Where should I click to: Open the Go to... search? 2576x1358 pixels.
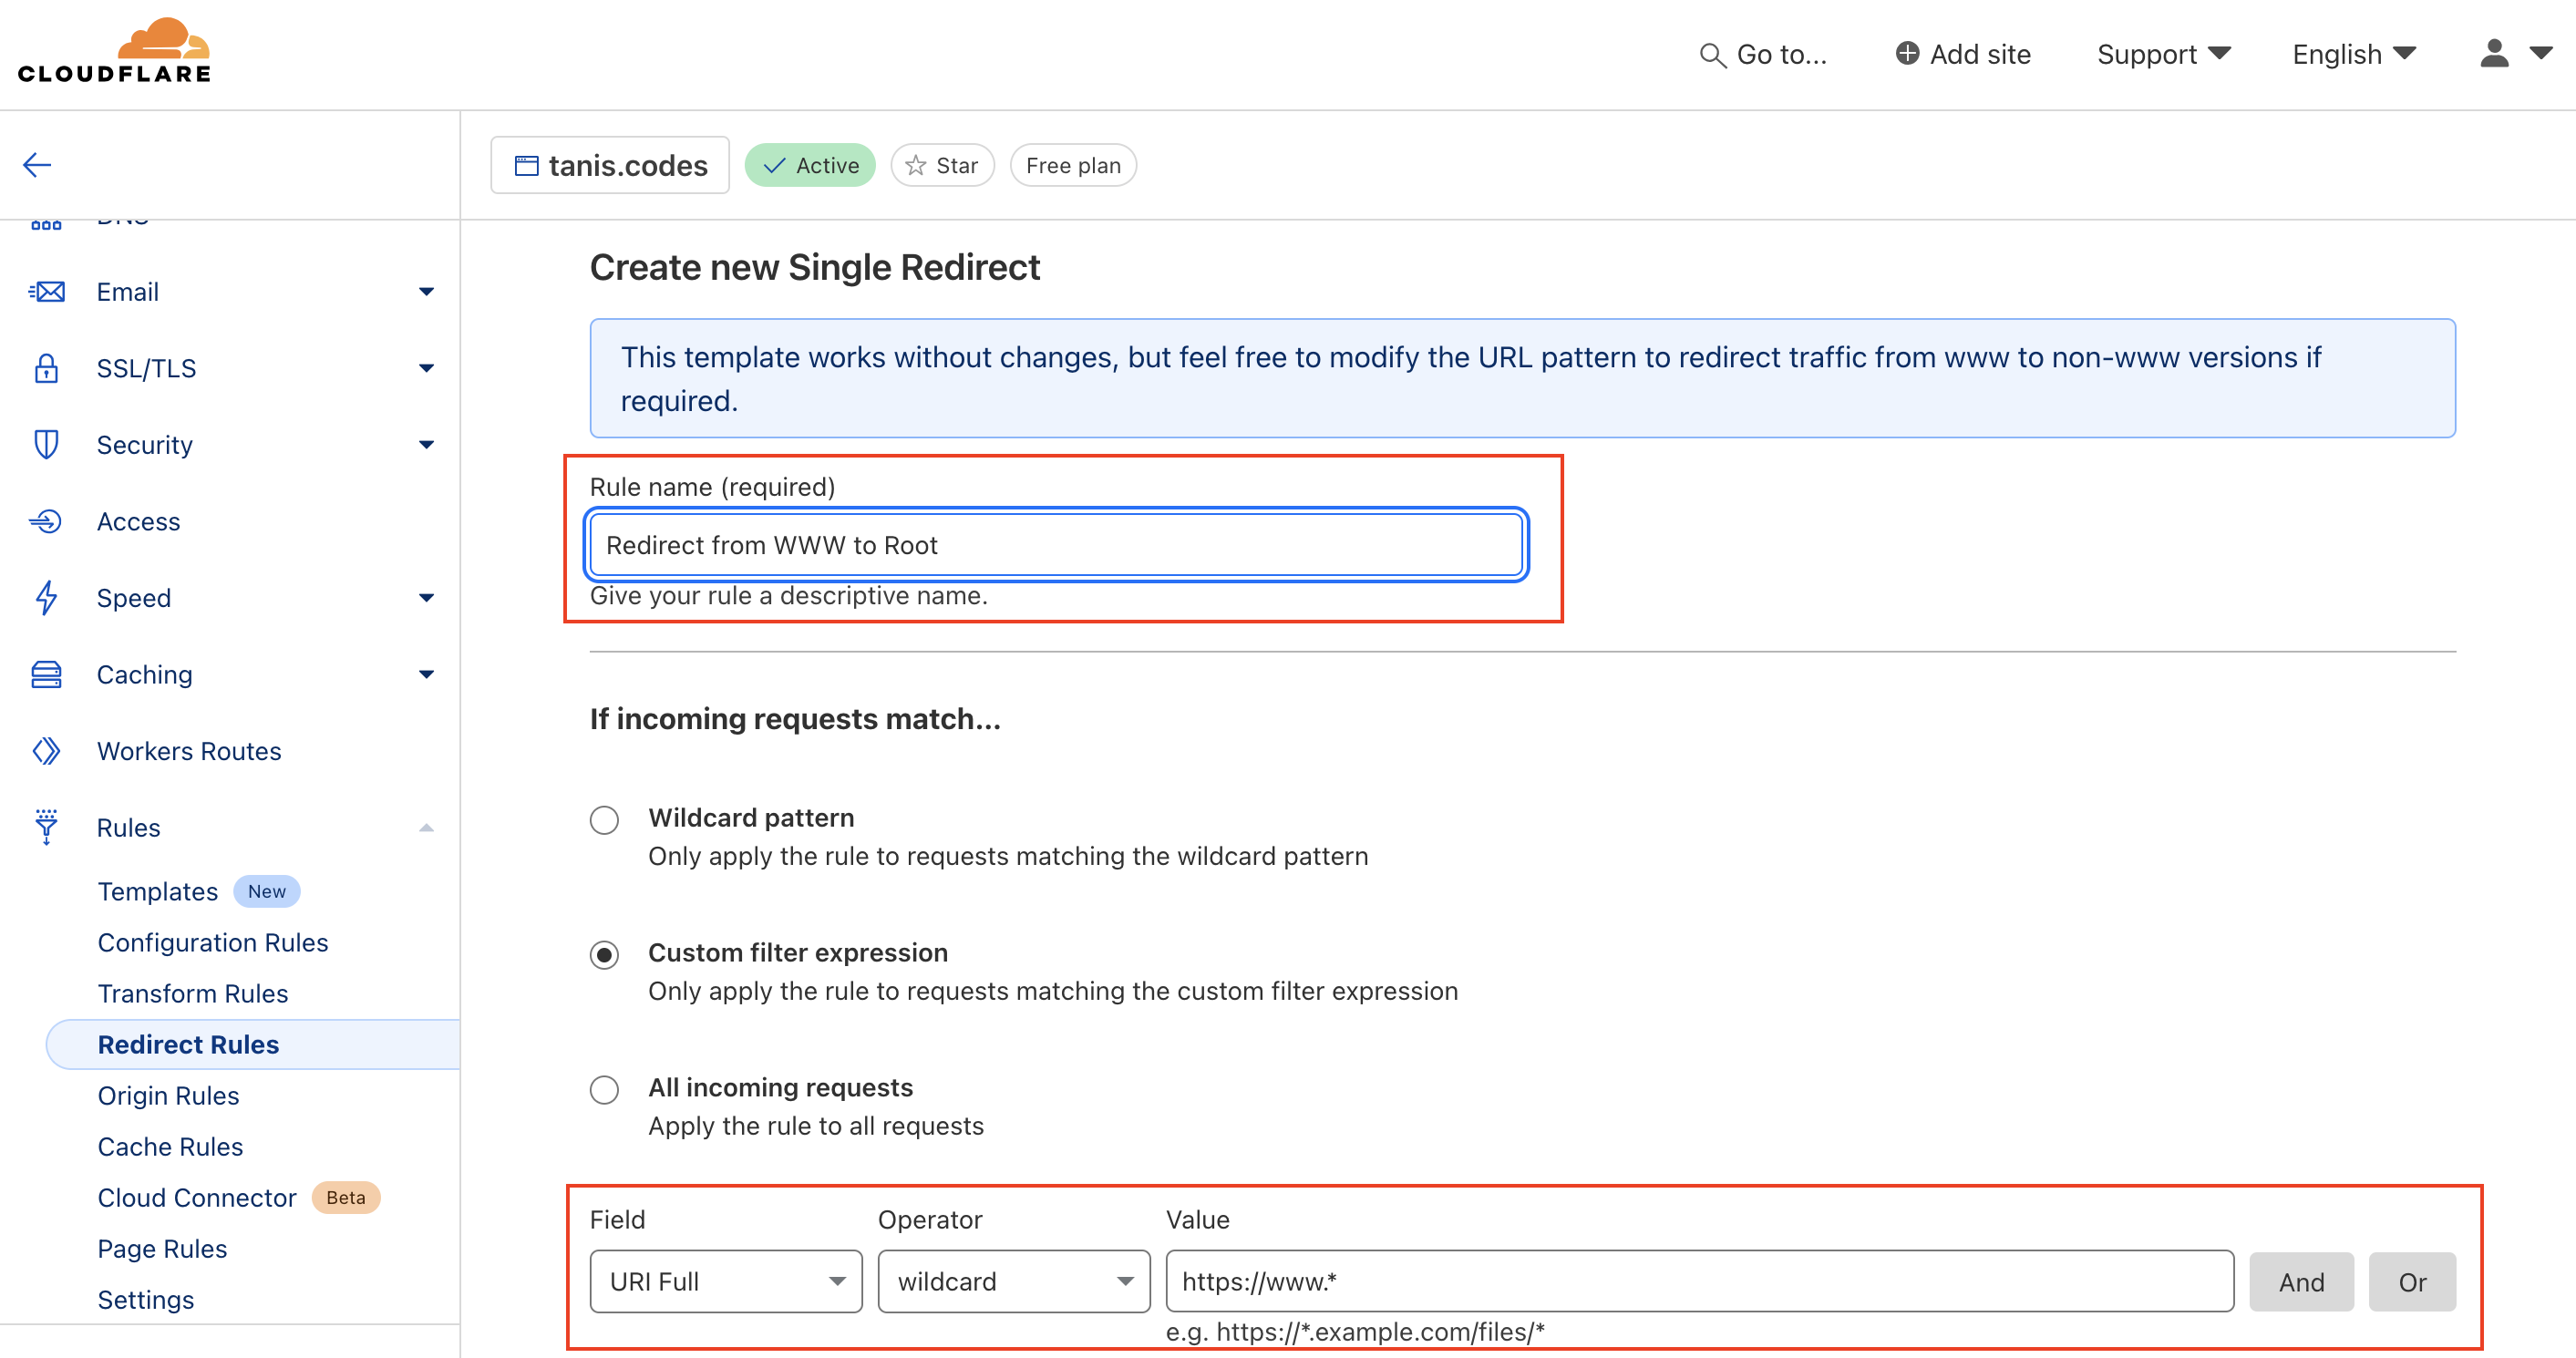tap(1765, 54)
